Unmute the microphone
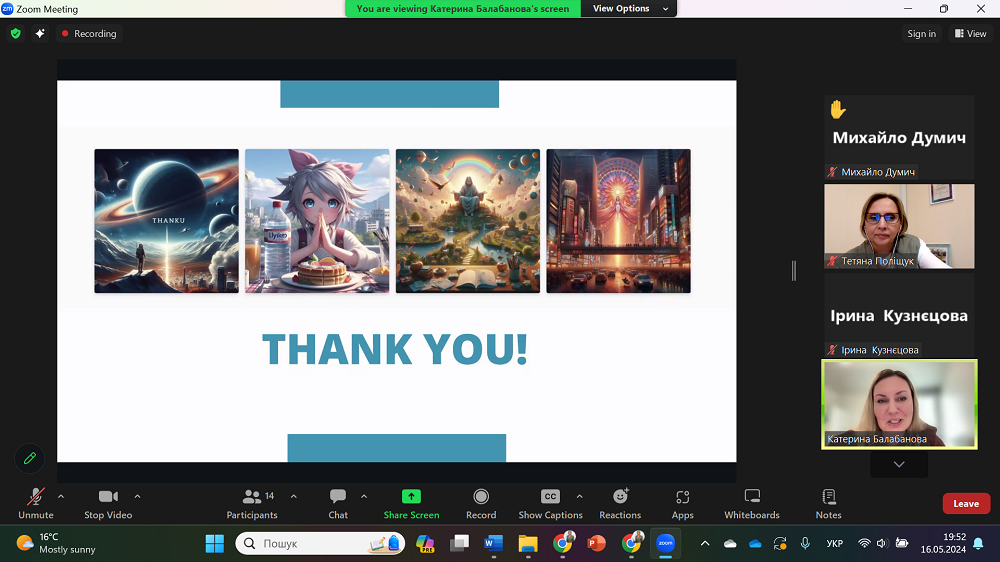This screenshot has width=1000, height=562. pos(36,502)
